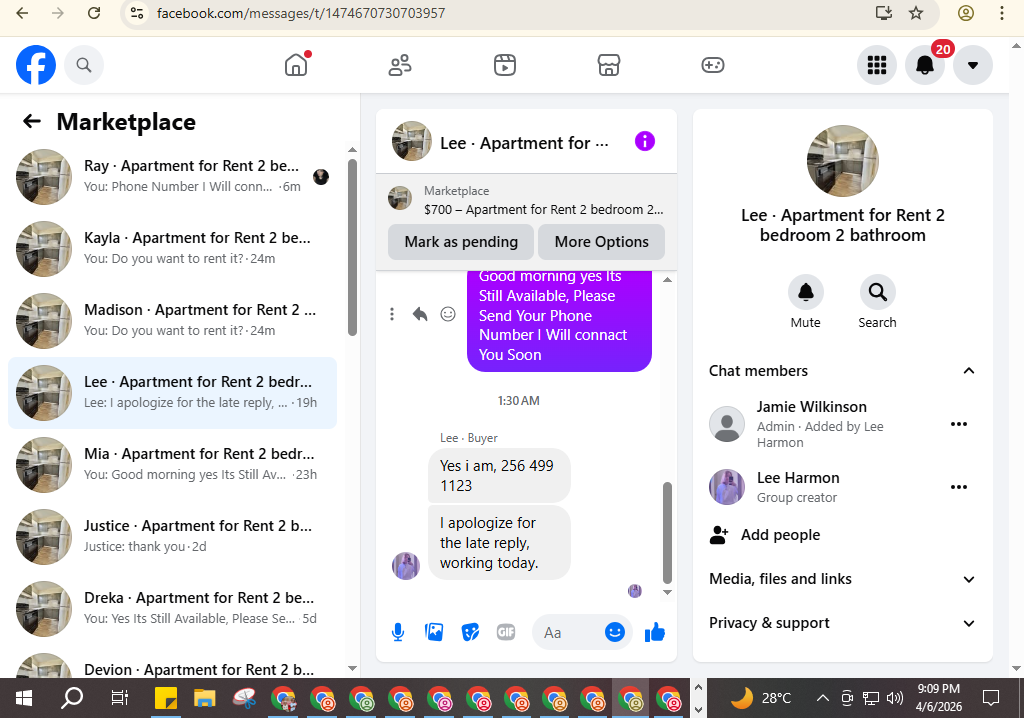The width and height of the screenshot is (1024, 718).
Task: Click Mark as pending button
Action: [x=461, y=242]
